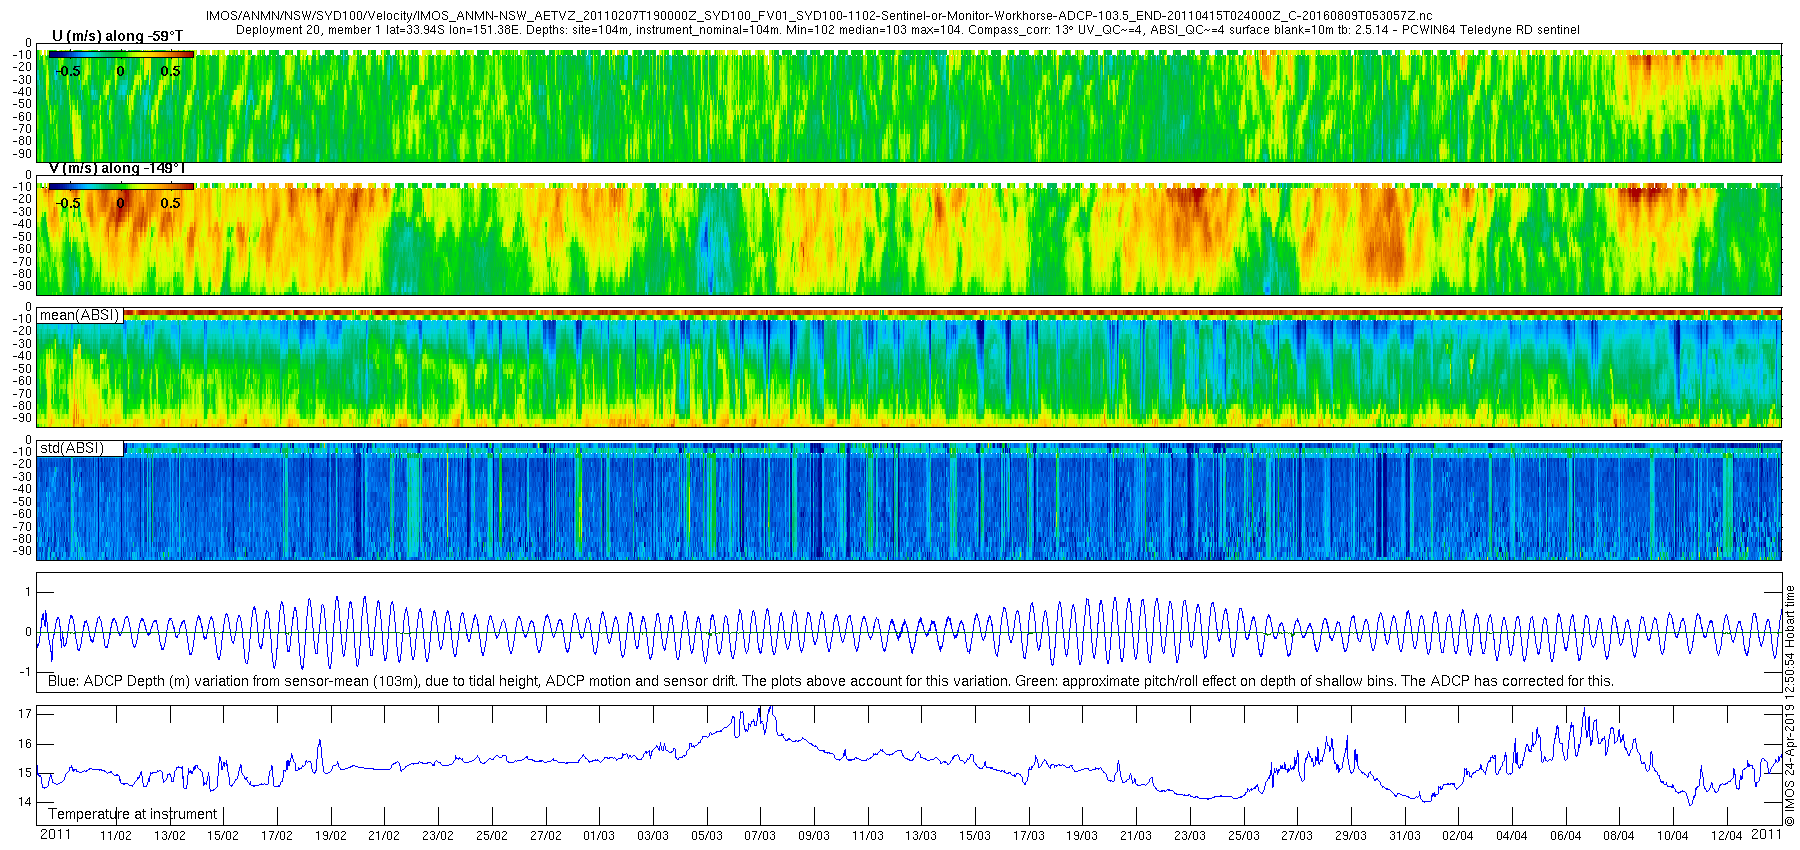Select the 'Deployment 20, member 1' metadata line
Viewport: 1800px width, 850px height.
[x=908, y=30]
